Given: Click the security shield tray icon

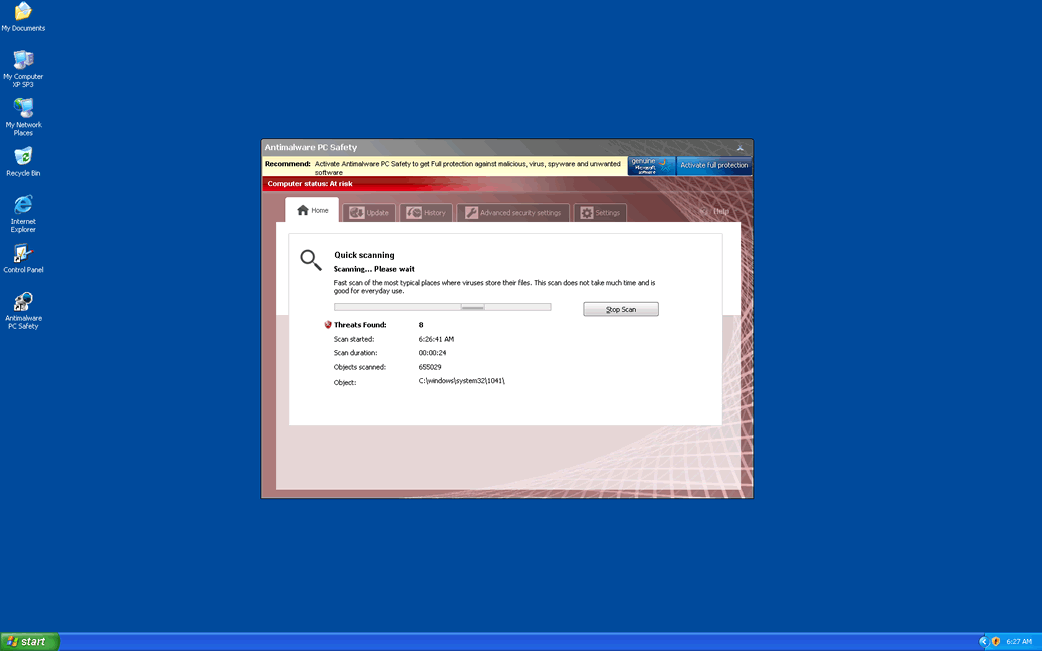Looking at the screenshot, I should click(996, 642).
